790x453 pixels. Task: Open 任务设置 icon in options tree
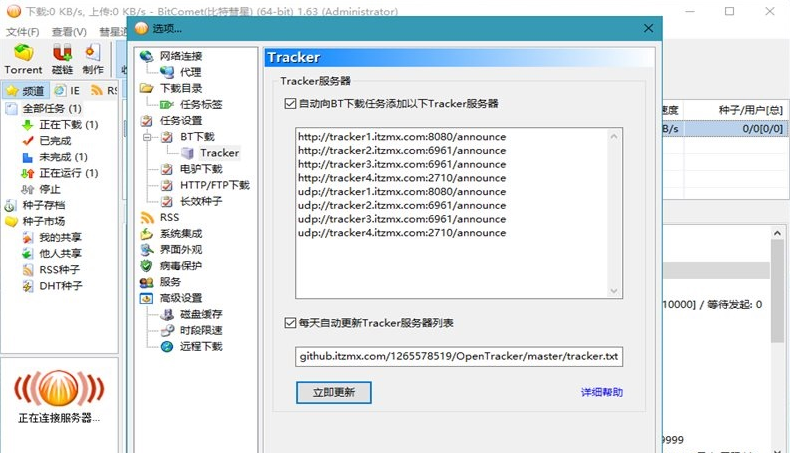pos(147,120)
